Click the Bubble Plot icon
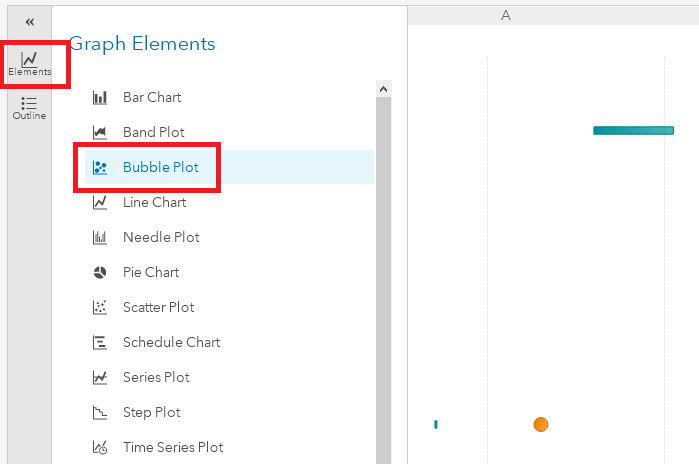The width and height of the screenshot is (699, 464). (x=100, y=168)
